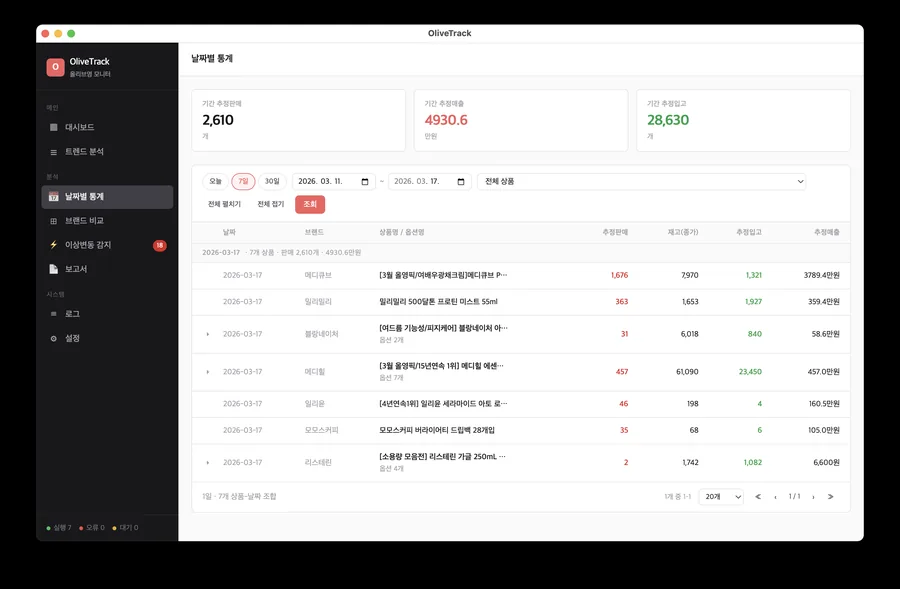Open calendar picker on start date field
The image size is (900, 589).
365,182
